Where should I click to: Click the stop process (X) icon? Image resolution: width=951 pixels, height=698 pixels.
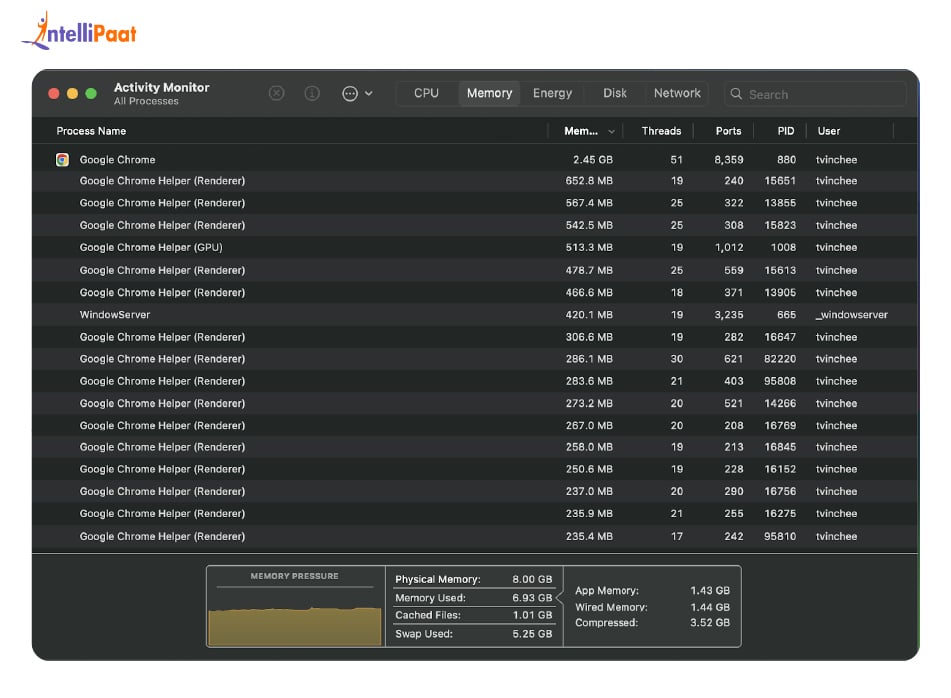pos(276,93)
